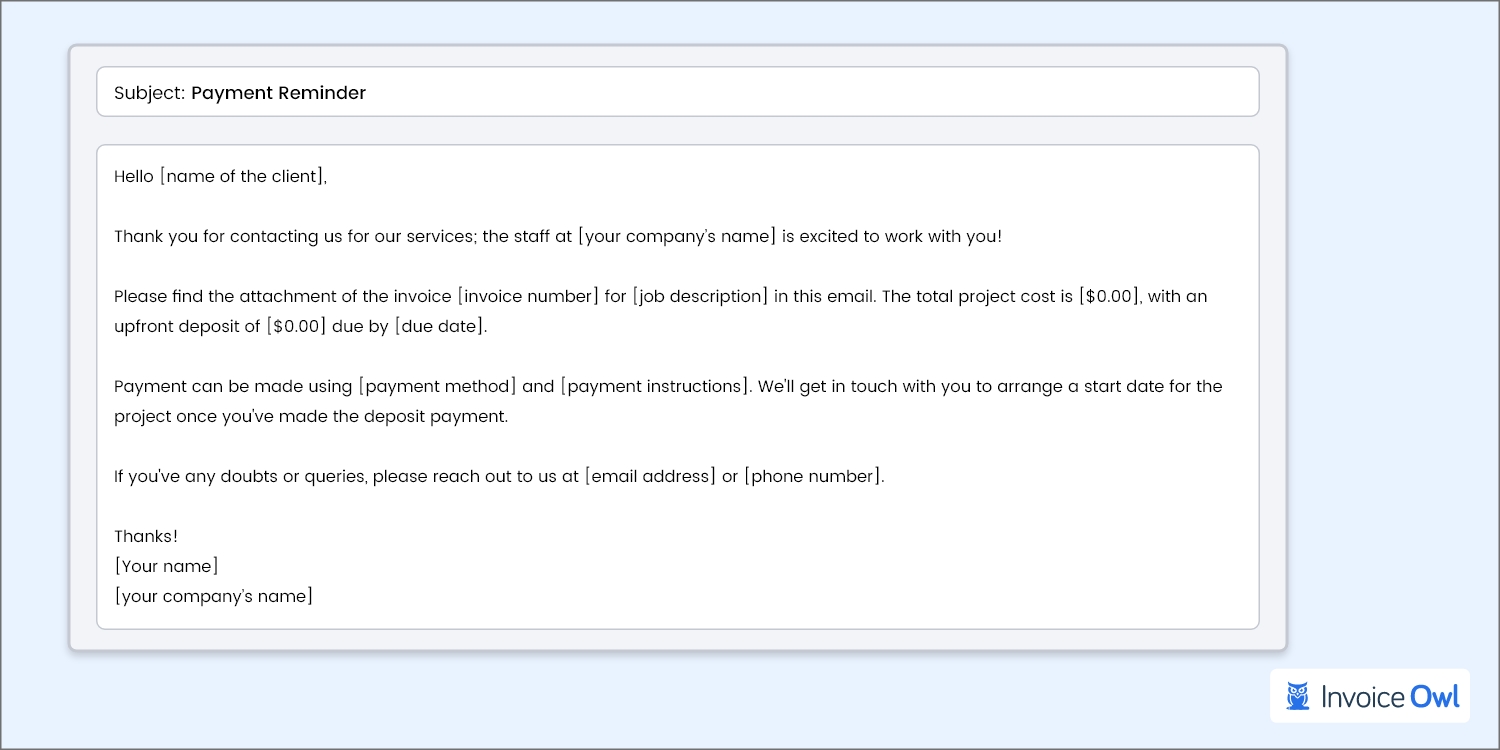The height and width of the screenshot is (750, 1500).
Task: Click the [phone number] placeholder
Action: point(813,477)
